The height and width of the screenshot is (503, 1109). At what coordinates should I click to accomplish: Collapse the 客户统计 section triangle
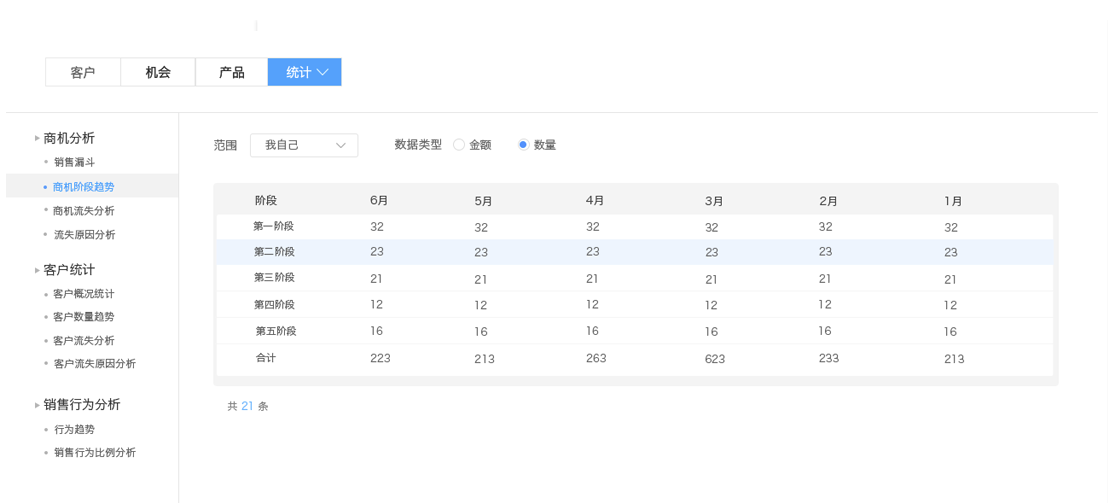37,270
